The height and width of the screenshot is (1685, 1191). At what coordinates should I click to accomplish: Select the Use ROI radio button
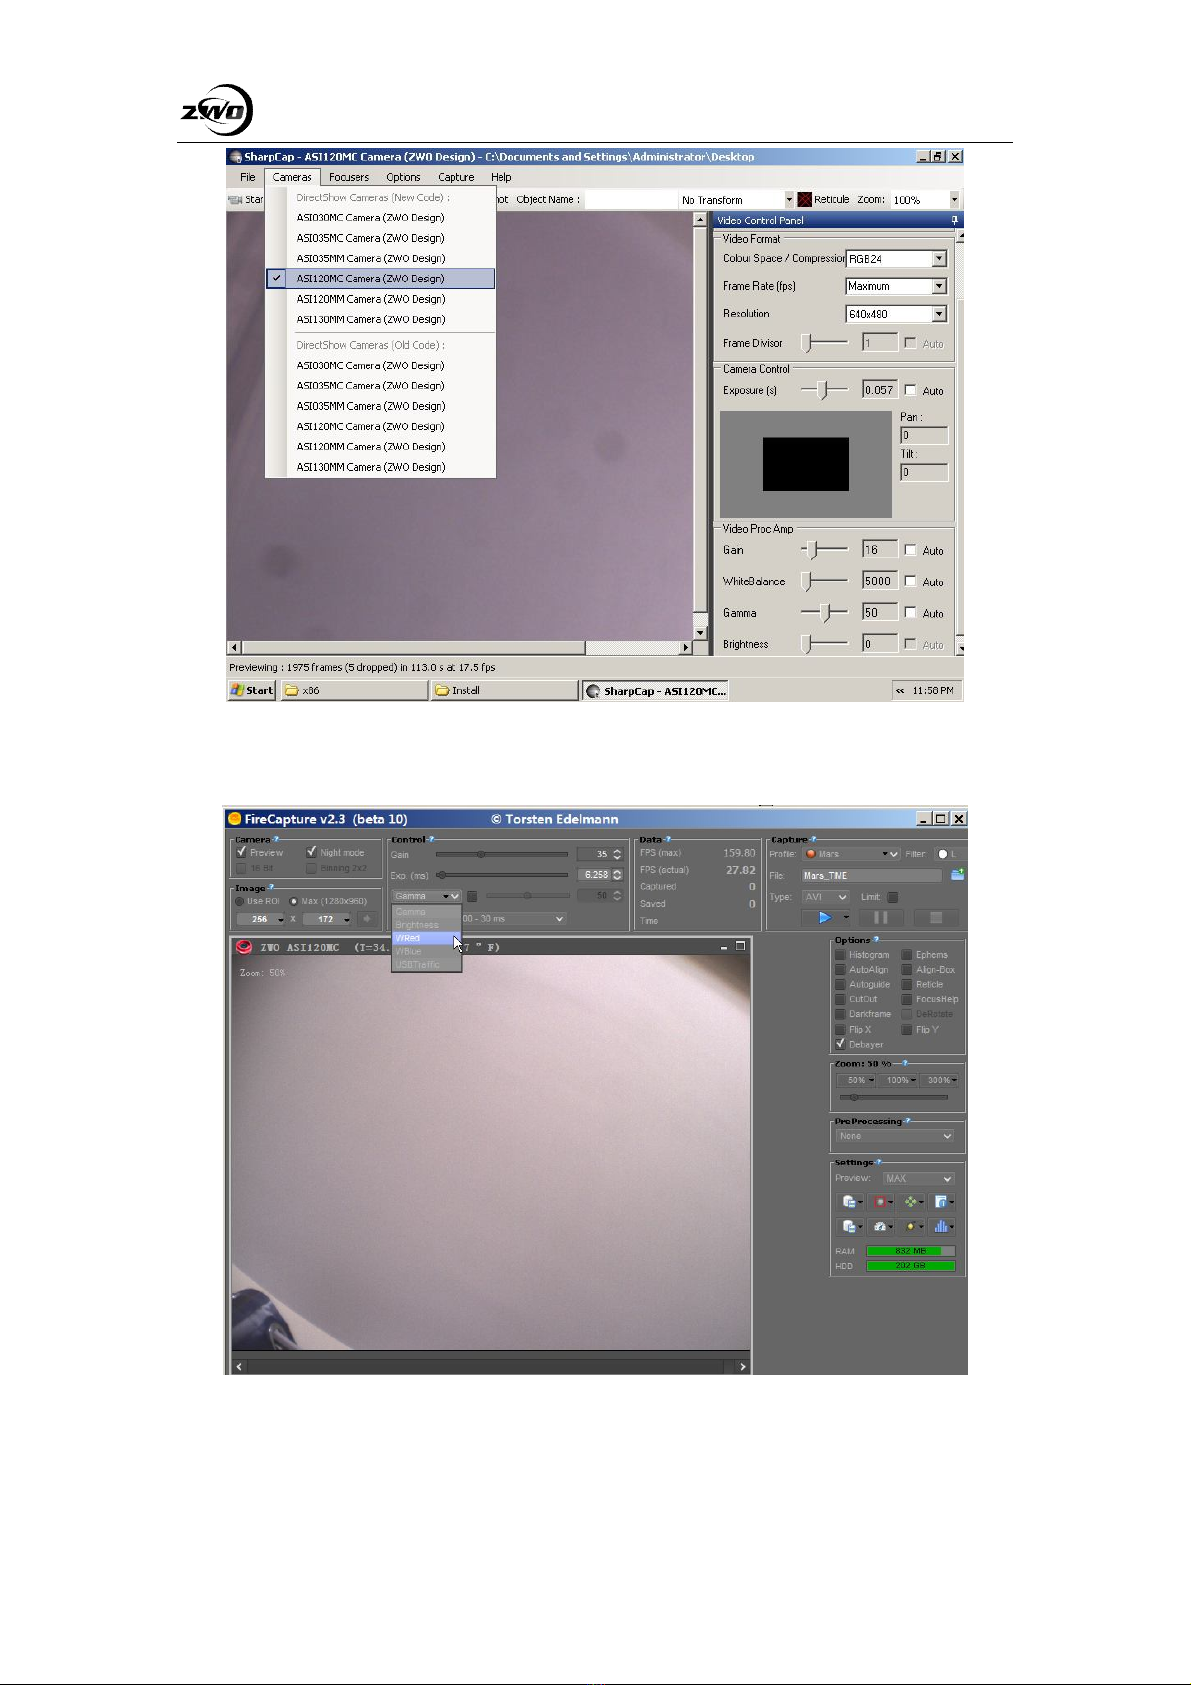point(240,901)
